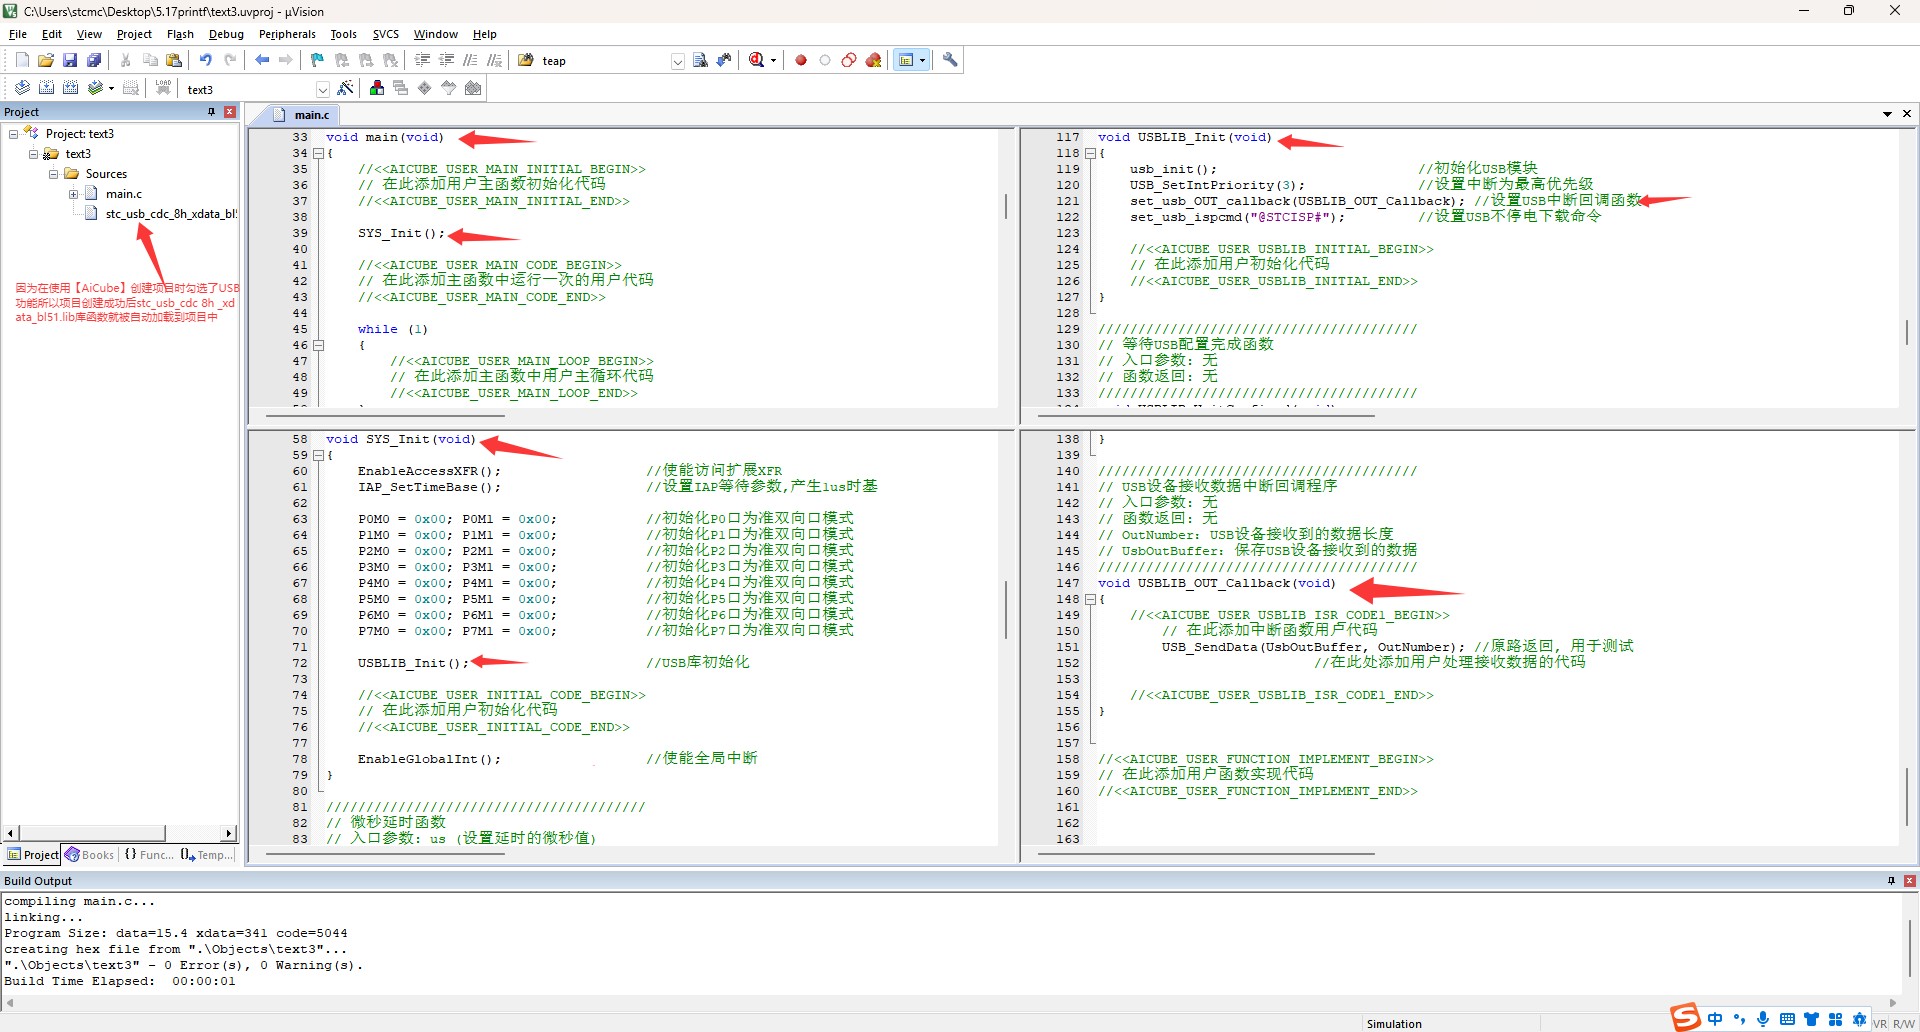Close the Project panel
This screenshot has width=1920, height=1032.
(x=230, y=112)
